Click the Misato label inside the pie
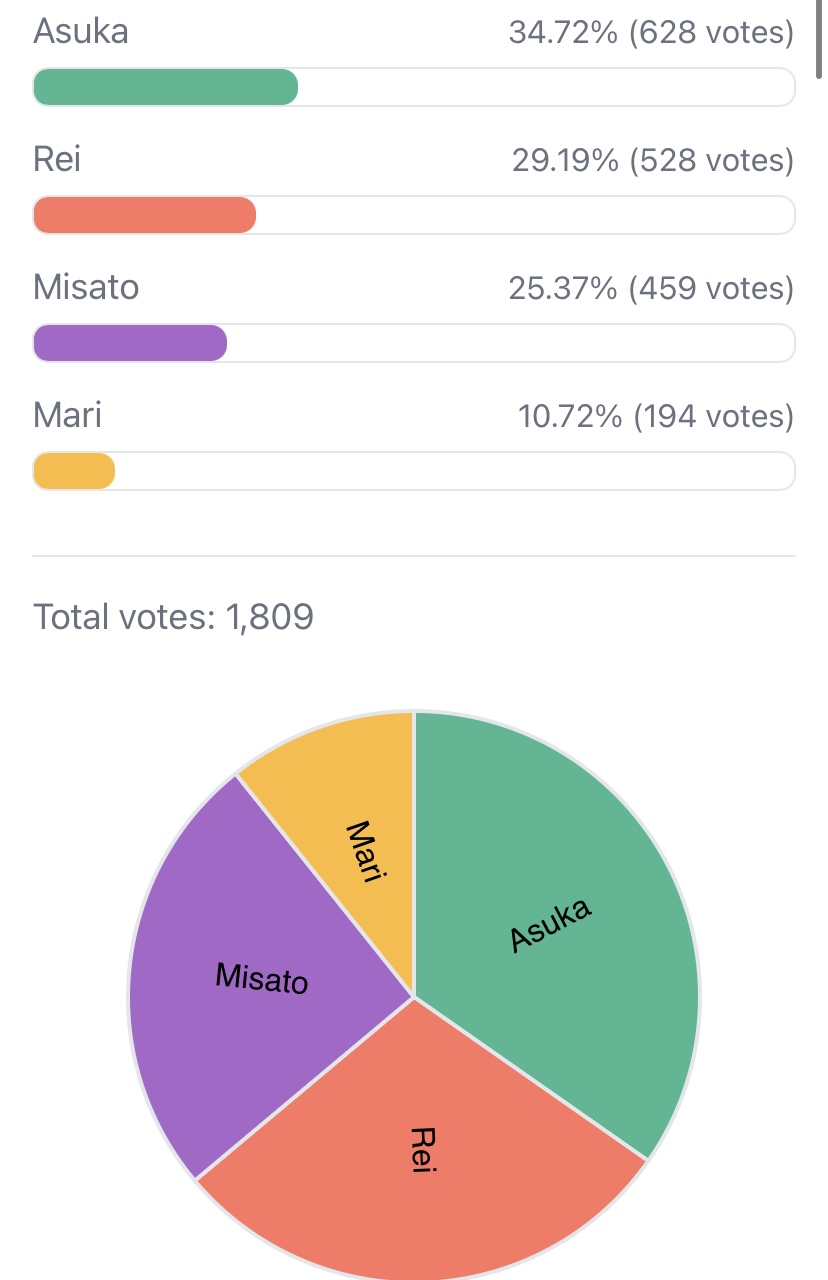The image size is (828, 1280). (262, 978)
